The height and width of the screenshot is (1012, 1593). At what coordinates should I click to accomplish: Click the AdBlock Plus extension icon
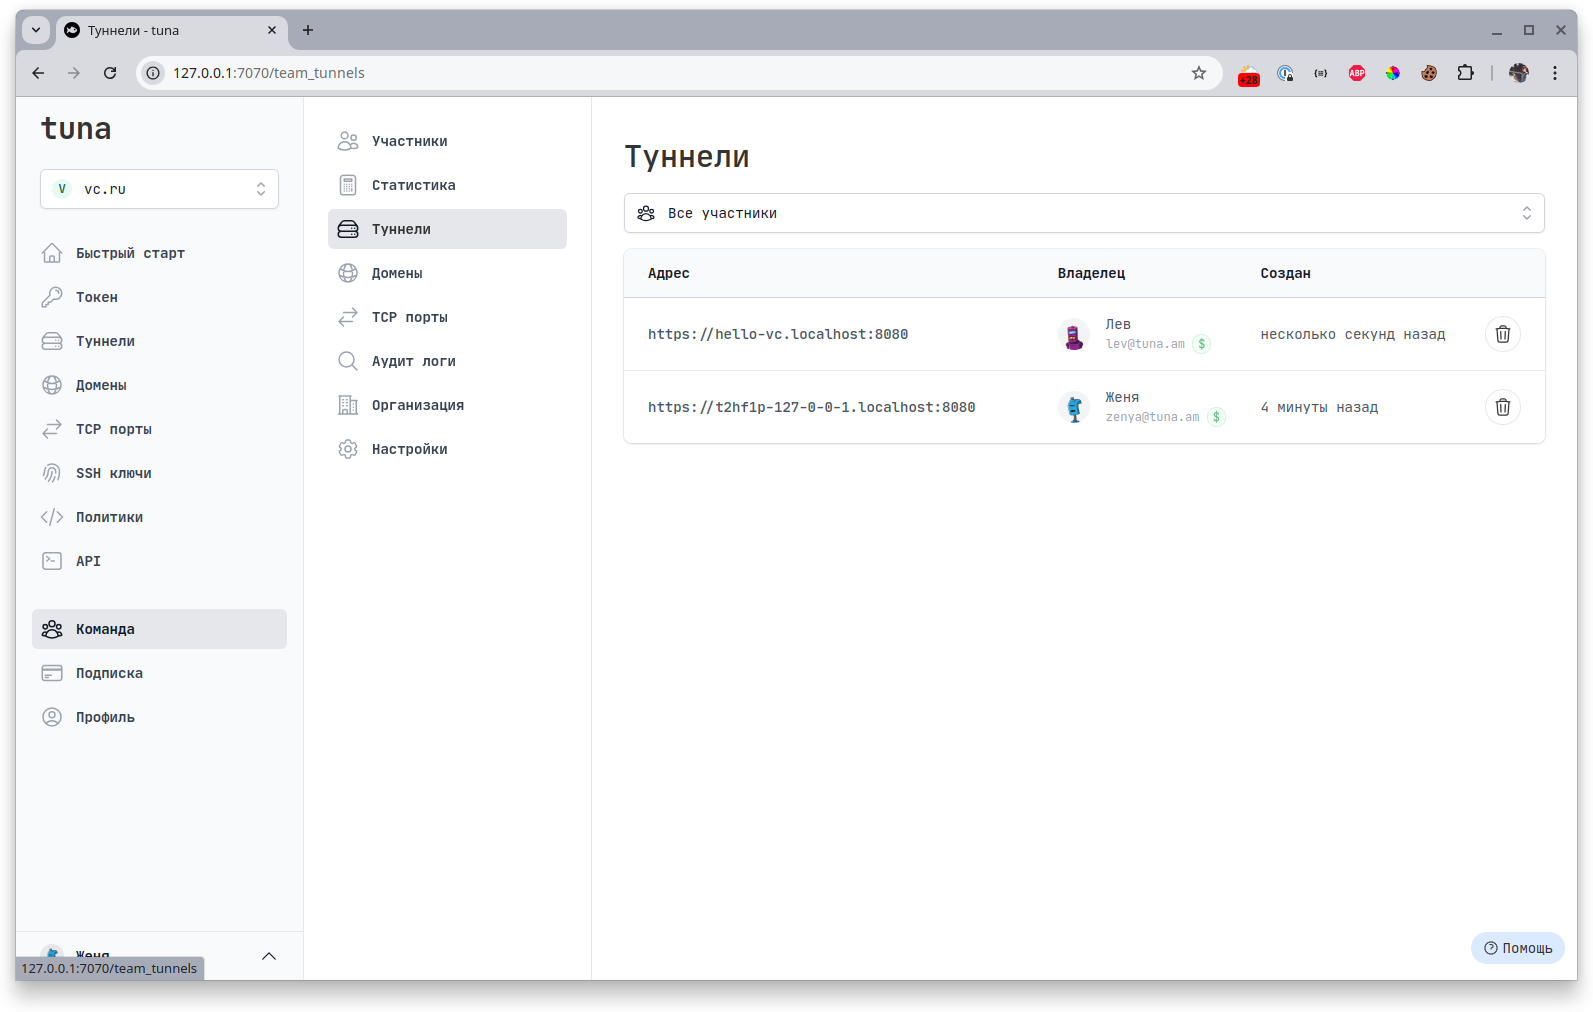(x=1357, y=73)
